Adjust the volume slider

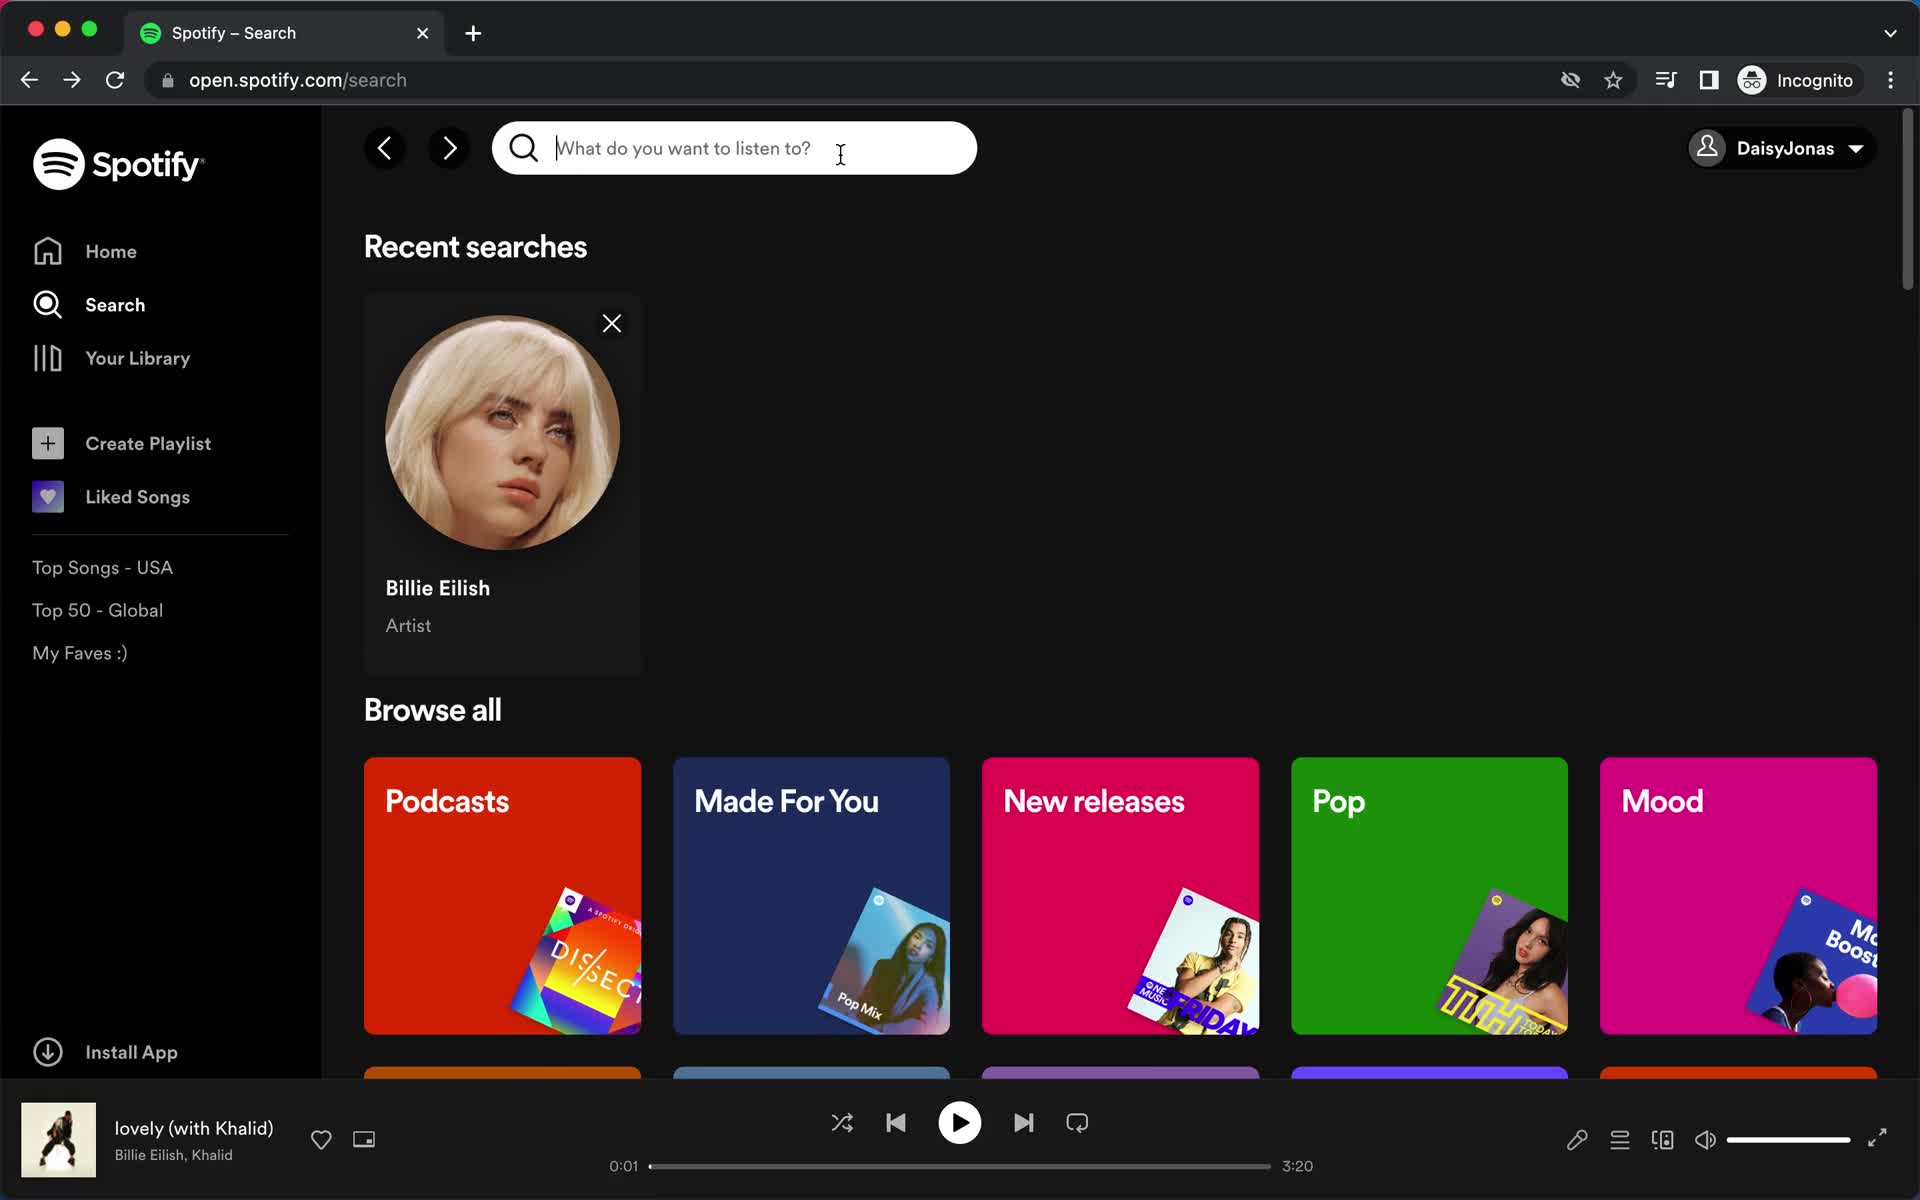(1788, 1139)
